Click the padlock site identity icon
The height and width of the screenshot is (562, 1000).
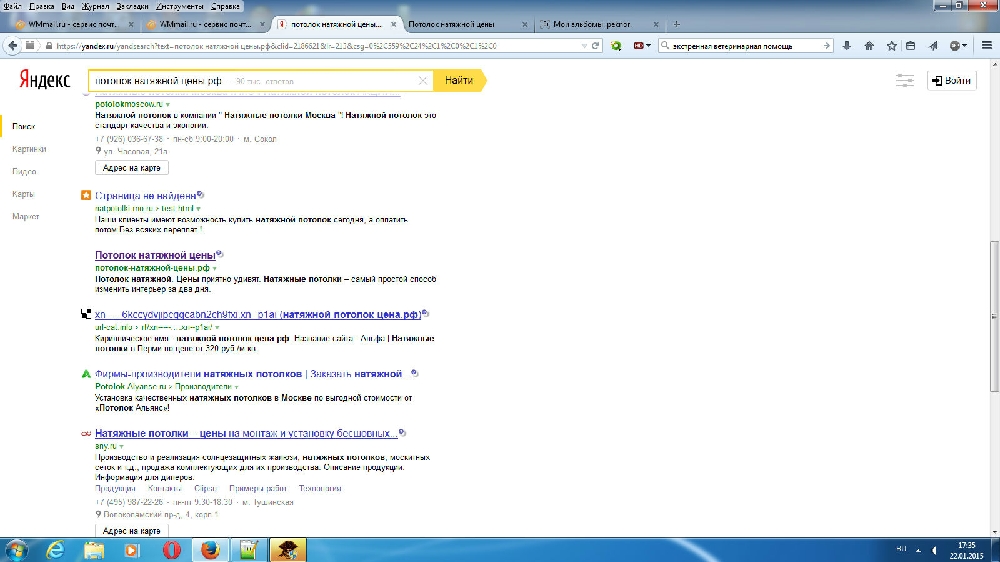point(48,46)
